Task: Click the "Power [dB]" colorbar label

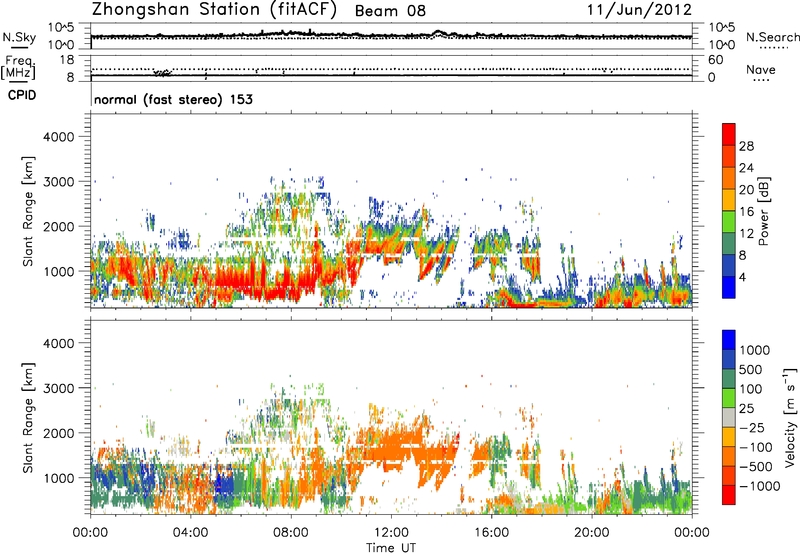Action: tap(763, 211)
